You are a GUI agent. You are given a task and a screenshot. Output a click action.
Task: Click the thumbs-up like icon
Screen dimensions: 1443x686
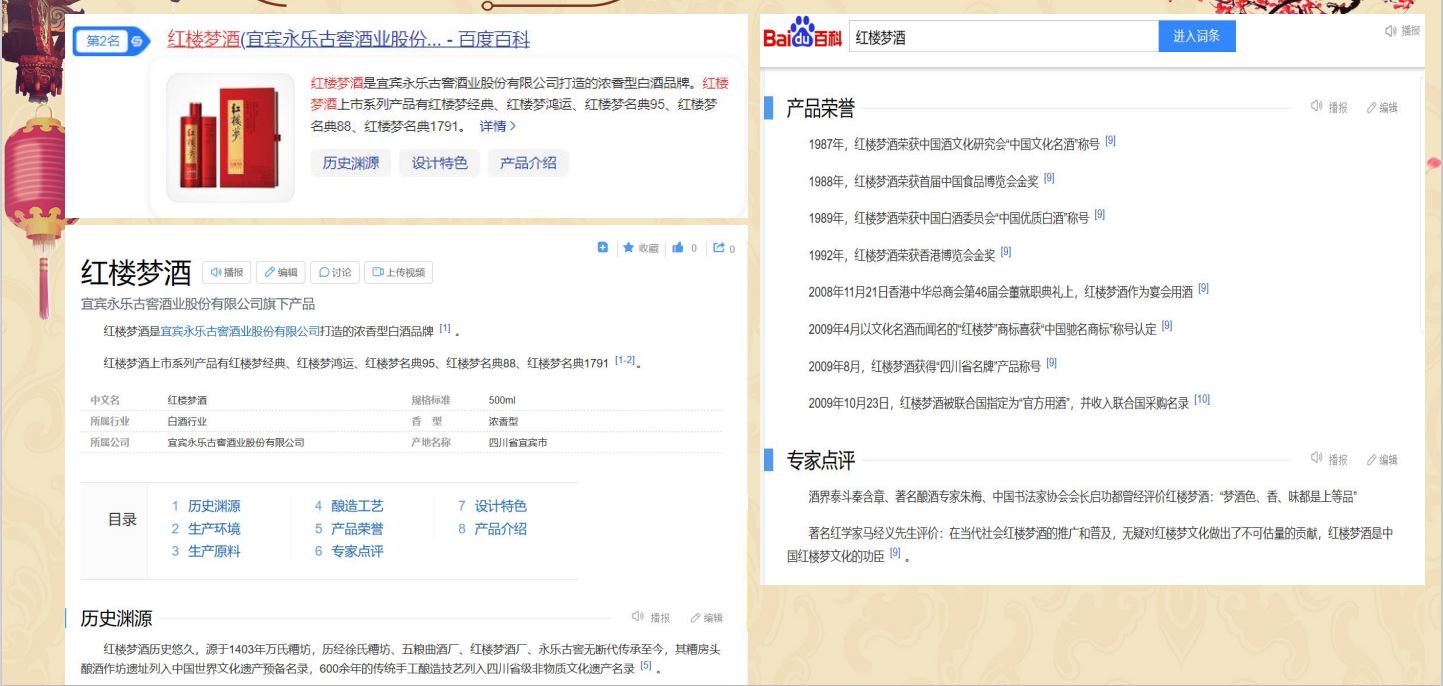[x=678, y=248]
